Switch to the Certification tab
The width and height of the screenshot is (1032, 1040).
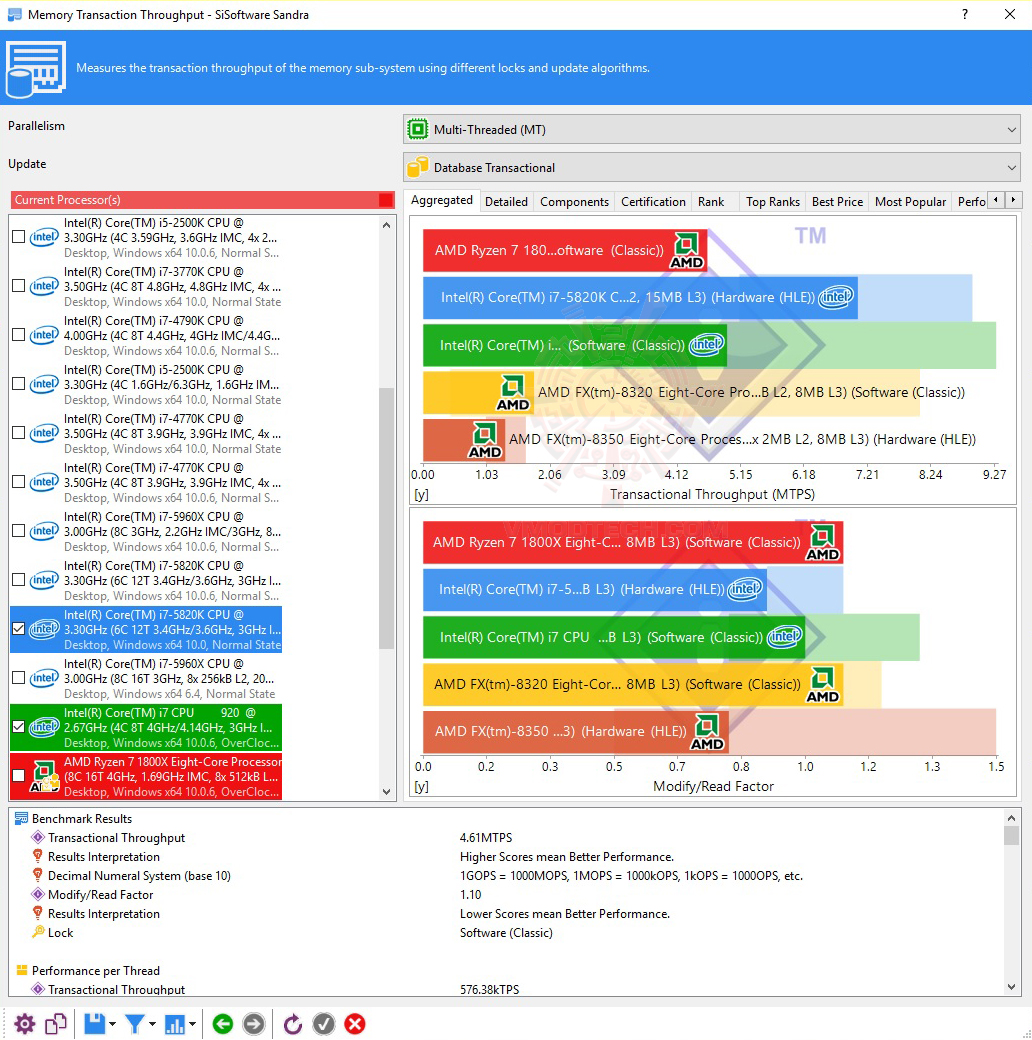click(653, 202)
